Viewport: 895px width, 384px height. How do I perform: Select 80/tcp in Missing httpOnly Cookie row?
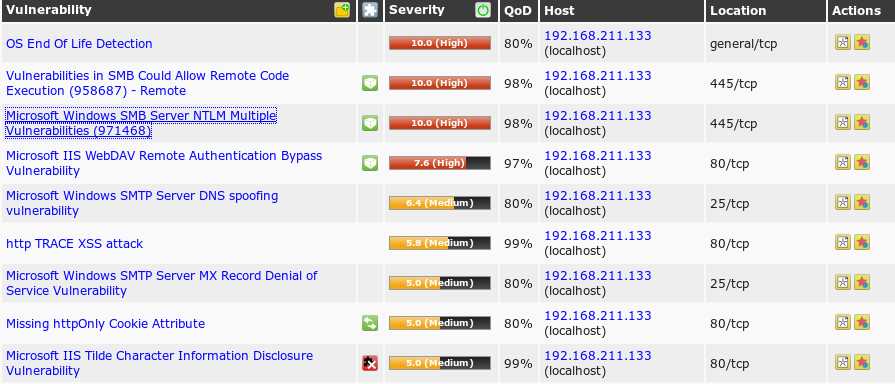(x=729, y=324)
